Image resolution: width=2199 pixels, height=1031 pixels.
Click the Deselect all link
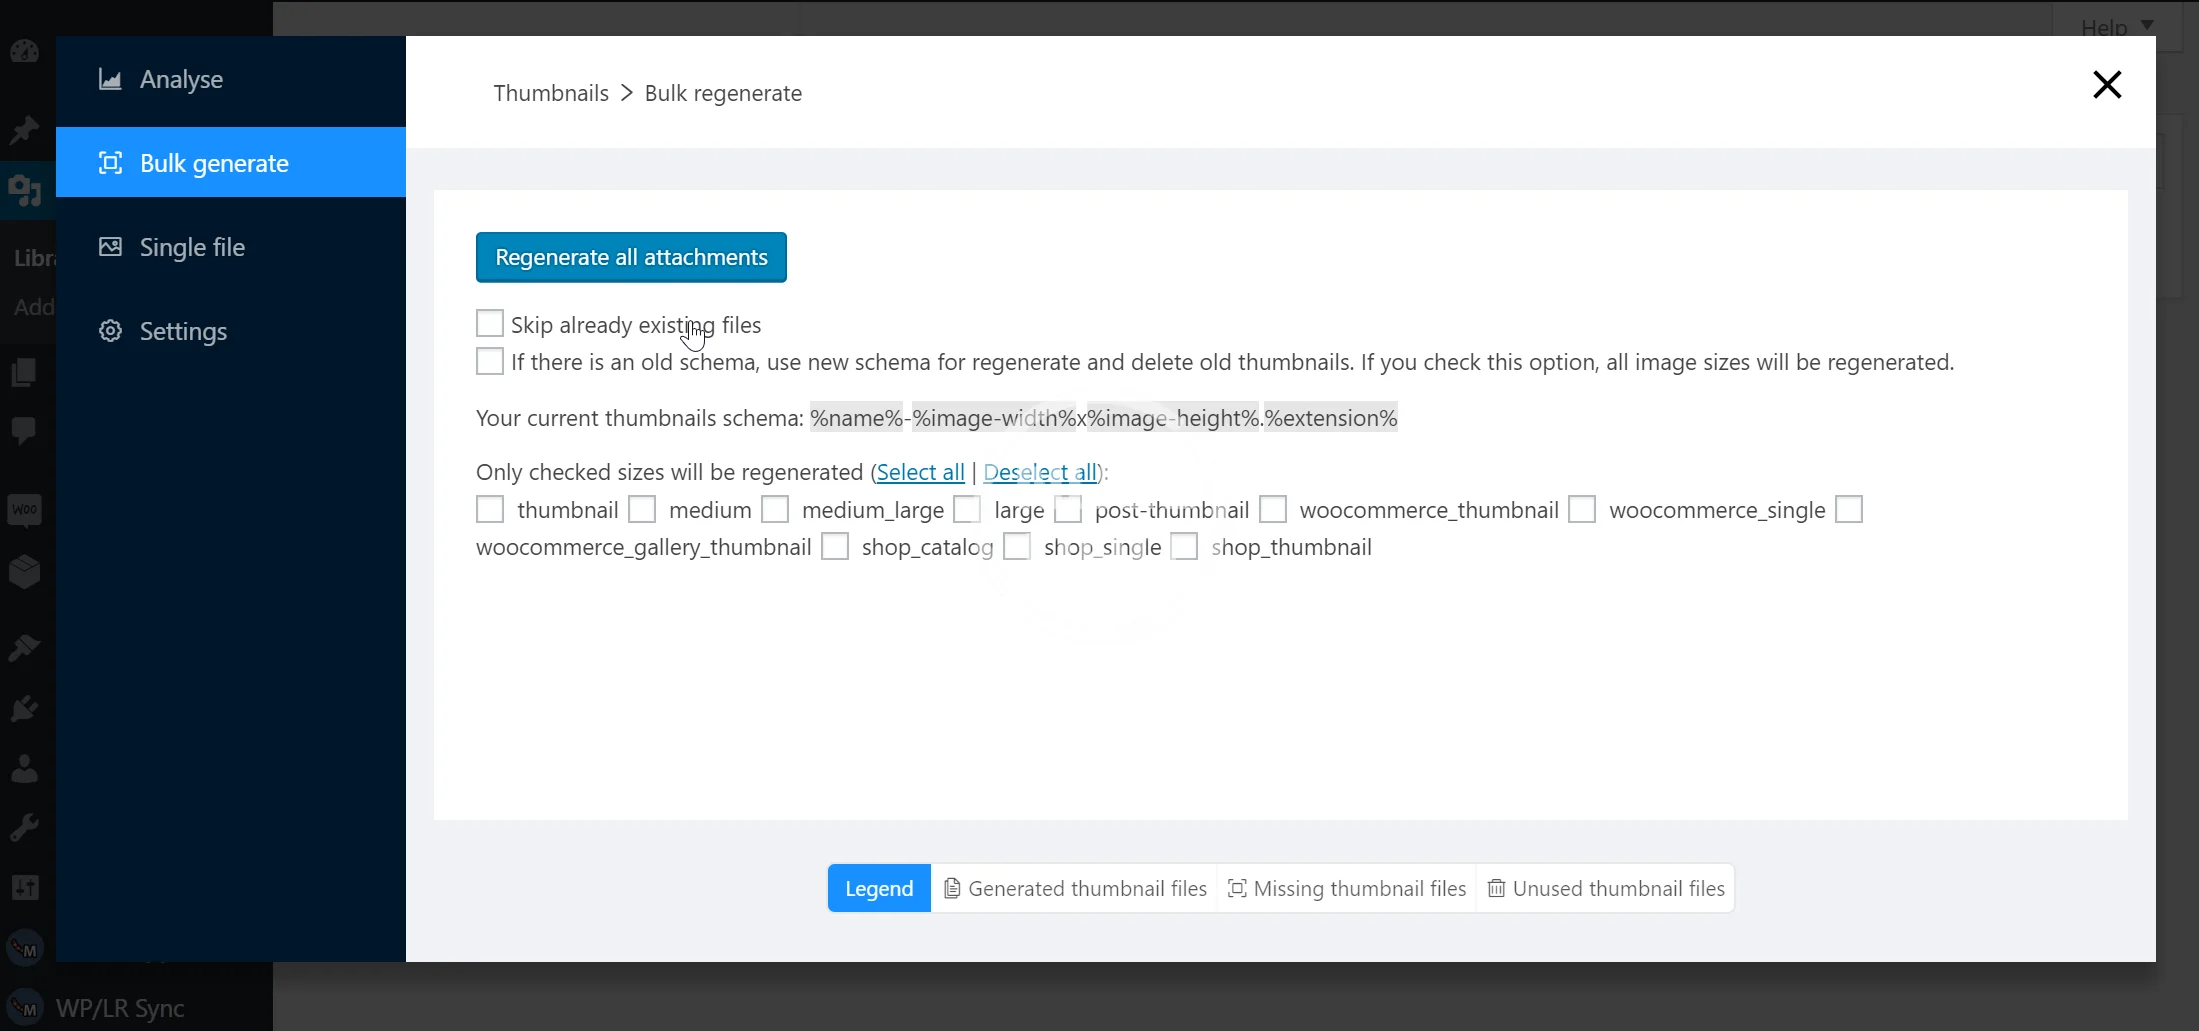[x=1040, y=472]
